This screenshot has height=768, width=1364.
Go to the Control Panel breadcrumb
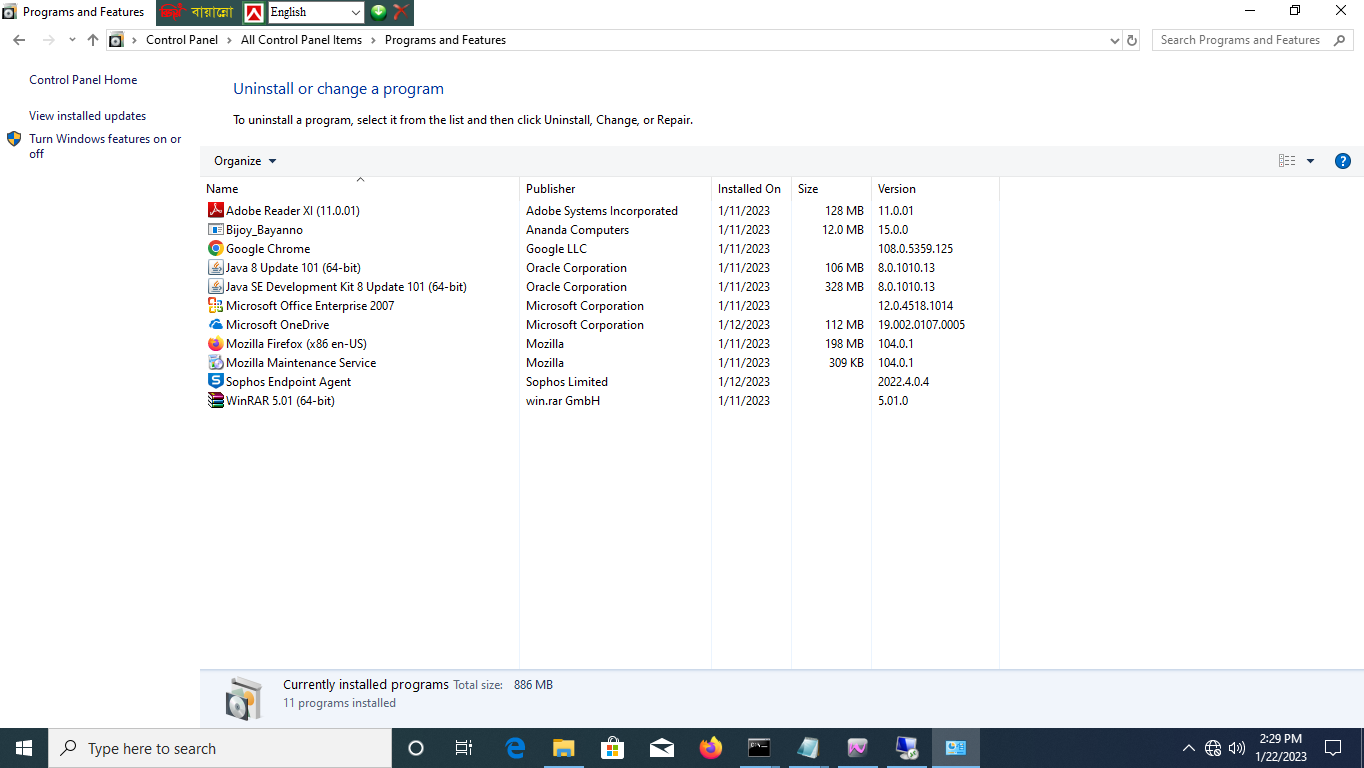tap(182, 40)
